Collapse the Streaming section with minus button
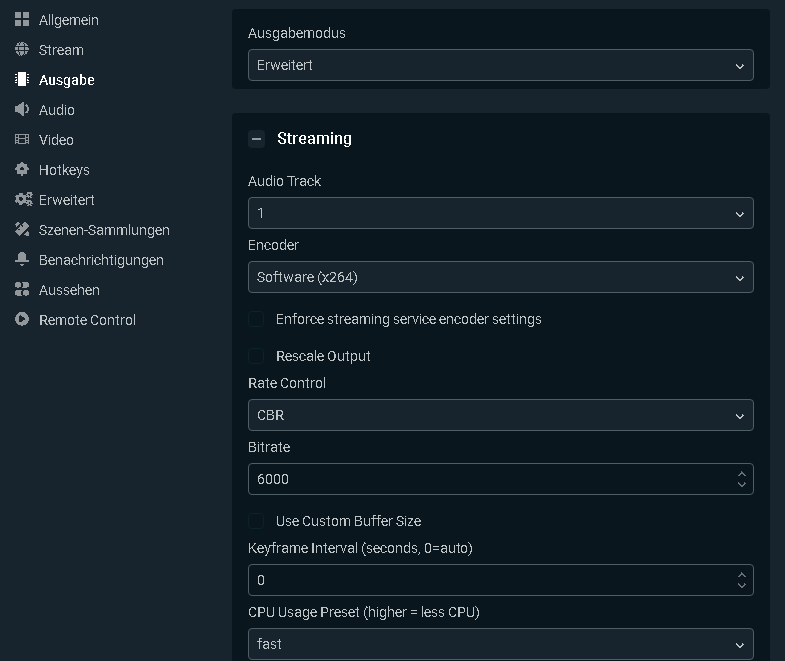 coord(257,139)
